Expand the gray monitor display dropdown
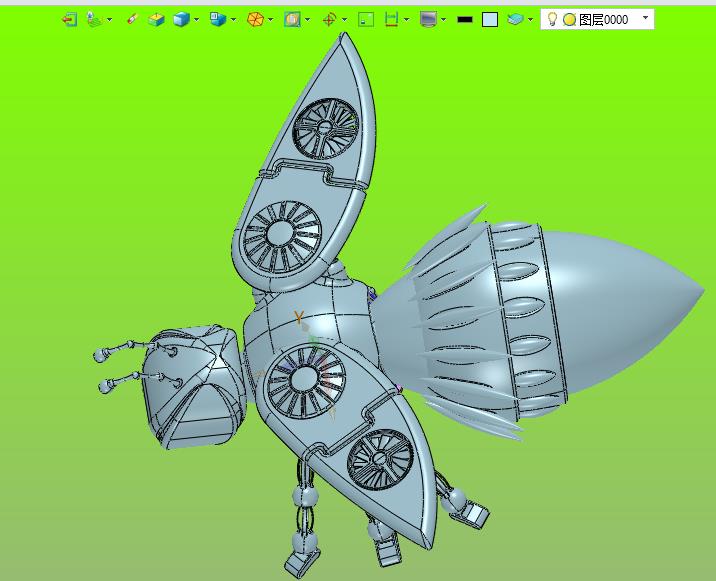716x581 pixels. tap(443, 20)
